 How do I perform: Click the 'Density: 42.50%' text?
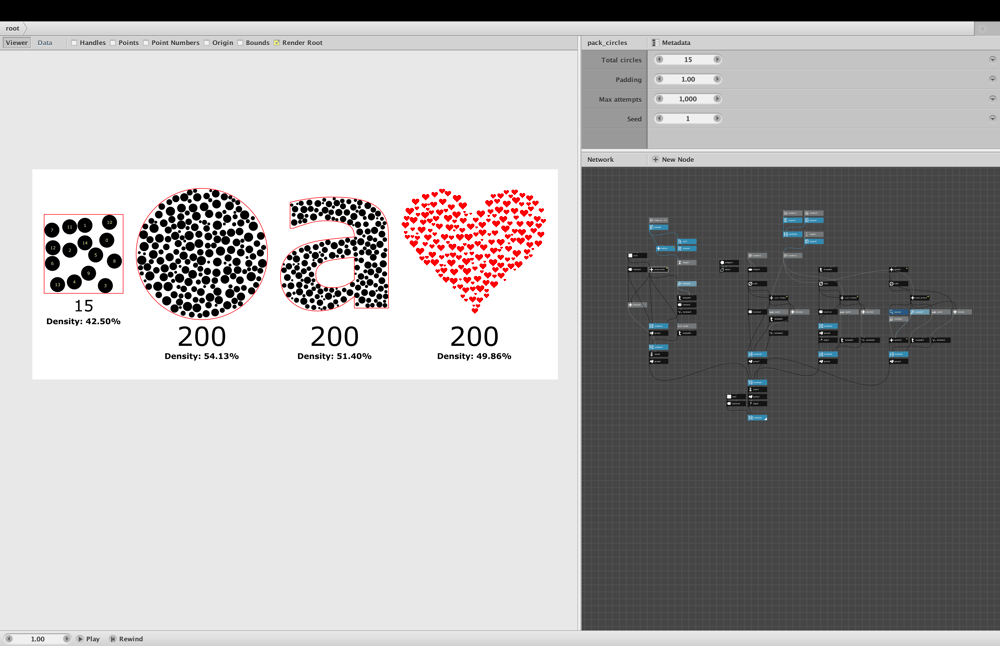(84, 321)
